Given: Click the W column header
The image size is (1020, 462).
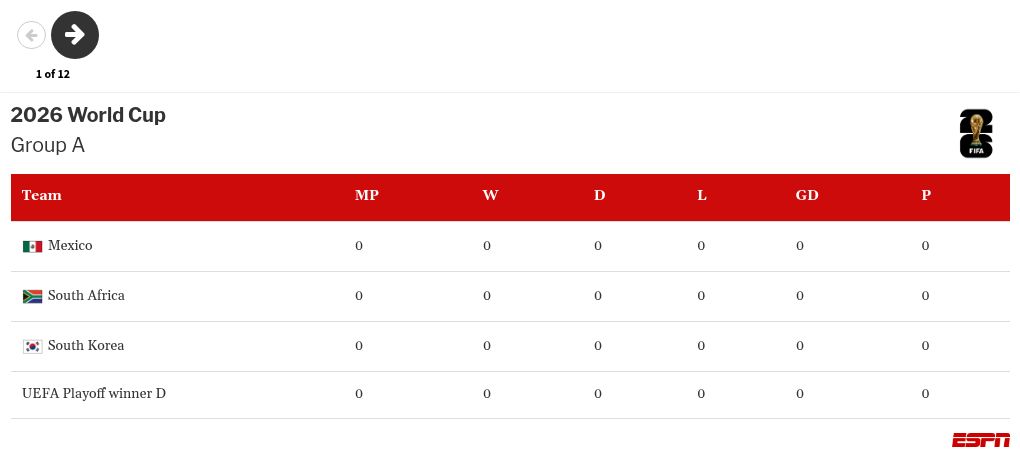Looking at the screenshot, I should 490,195.
